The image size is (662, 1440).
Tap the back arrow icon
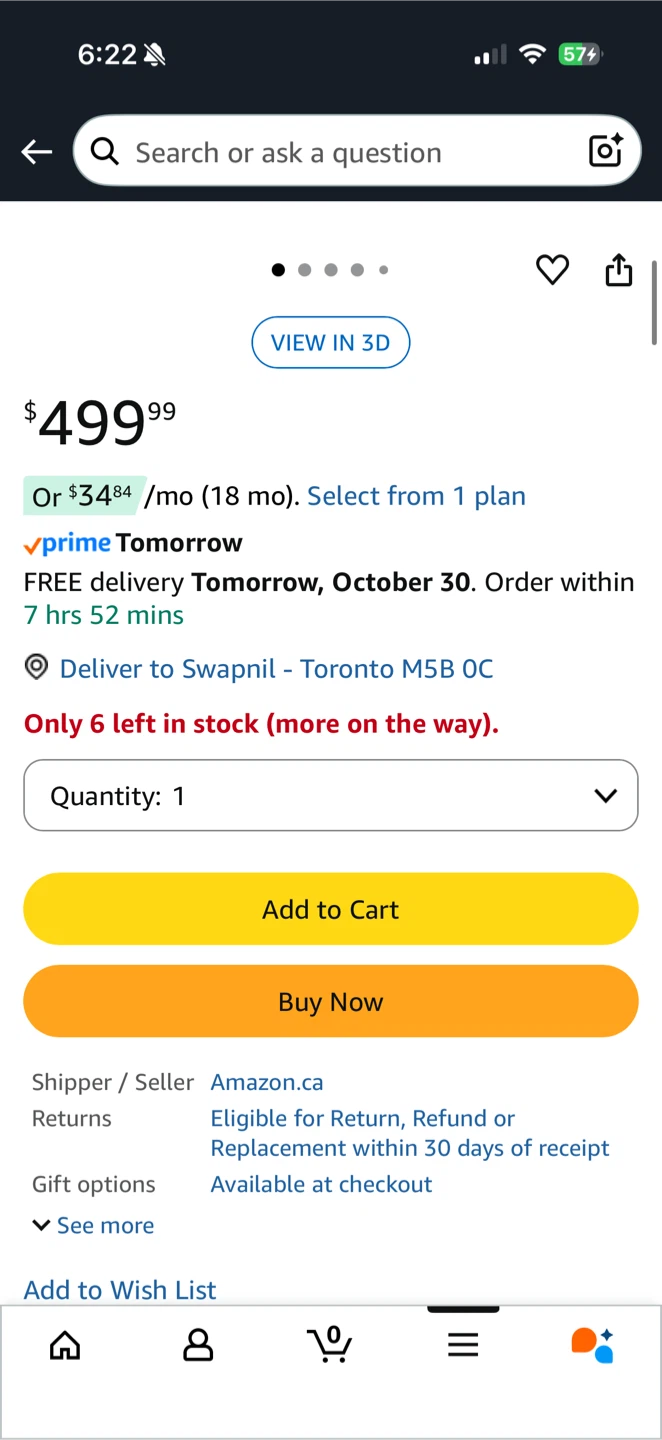pyautogui.click(x=37, y=152)
